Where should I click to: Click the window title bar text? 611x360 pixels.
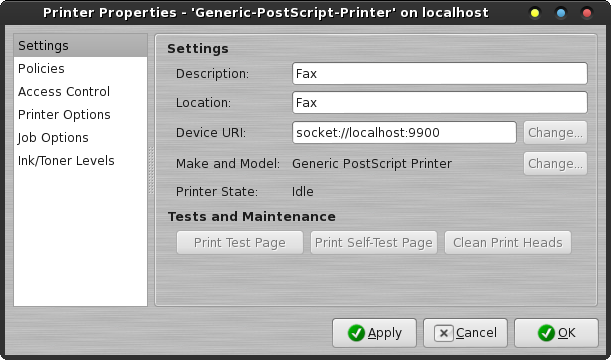coord(266,13)
